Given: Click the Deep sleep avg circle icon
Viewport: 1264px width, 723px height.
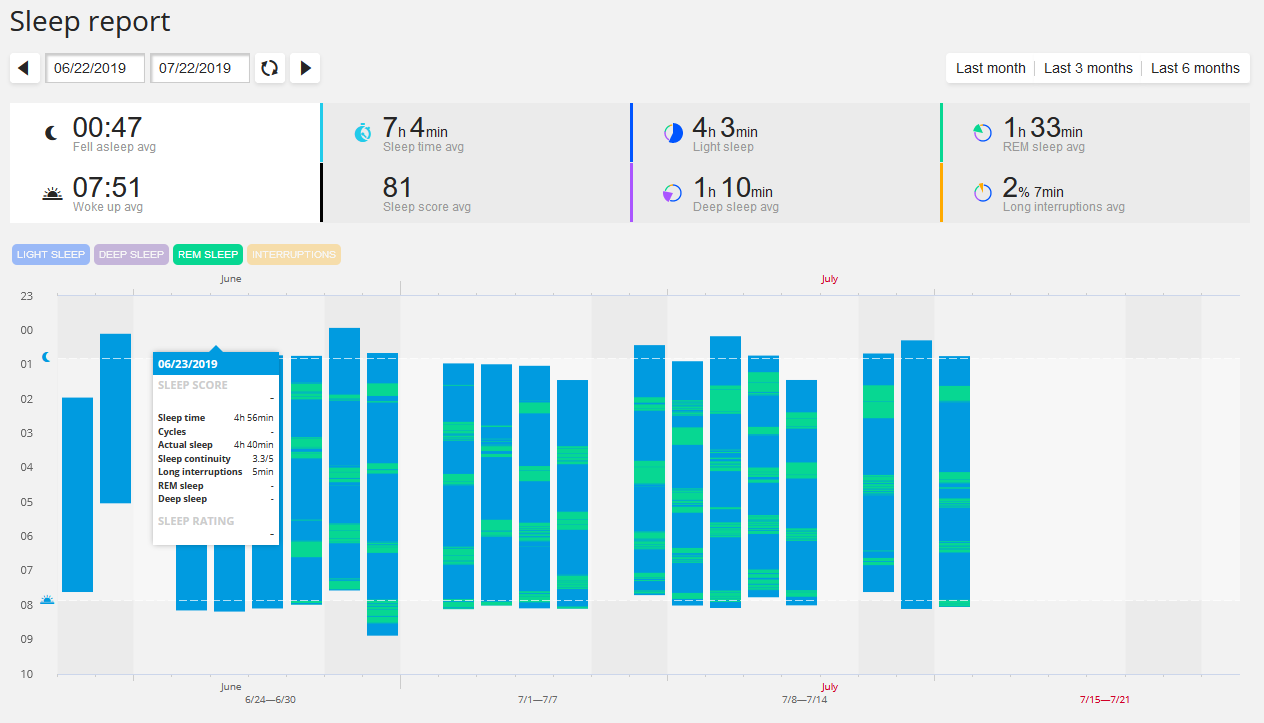Looking at the screenshot, I should (672, 192).
